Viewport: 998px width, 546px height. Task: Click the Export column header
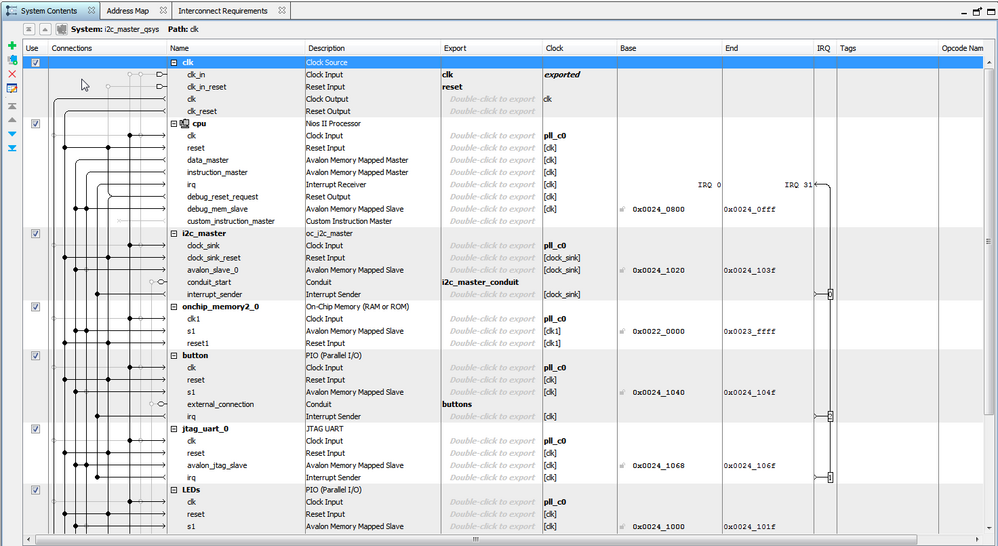point(491,48)
